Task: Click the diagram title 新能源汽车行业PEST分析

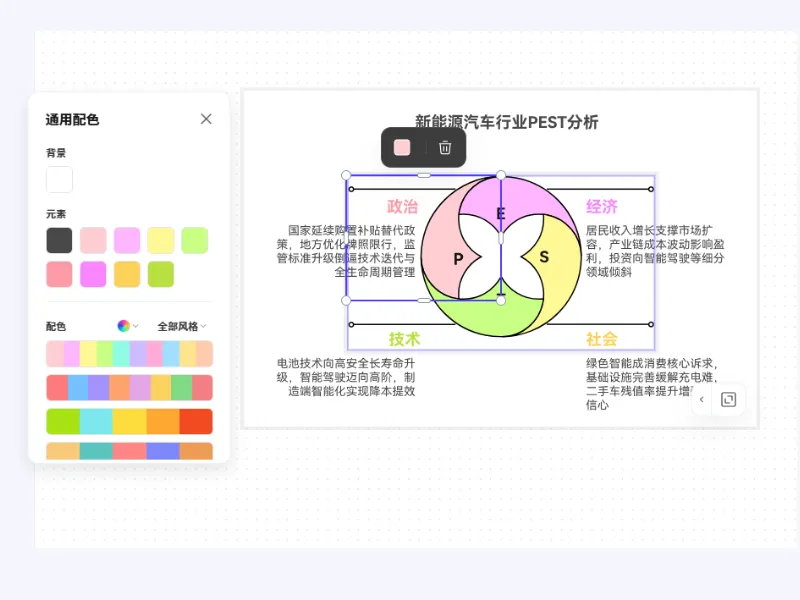Action: 507,122
